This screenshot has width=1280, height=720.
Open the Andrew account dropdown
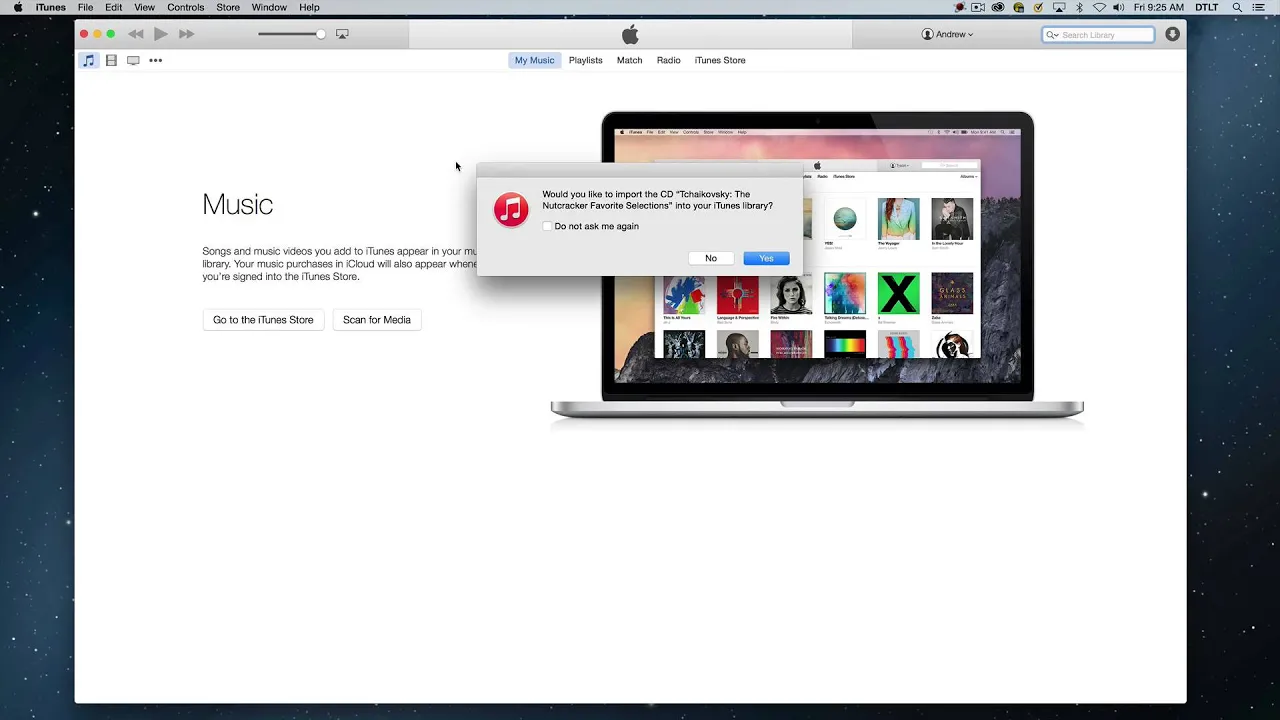(947, 34)
